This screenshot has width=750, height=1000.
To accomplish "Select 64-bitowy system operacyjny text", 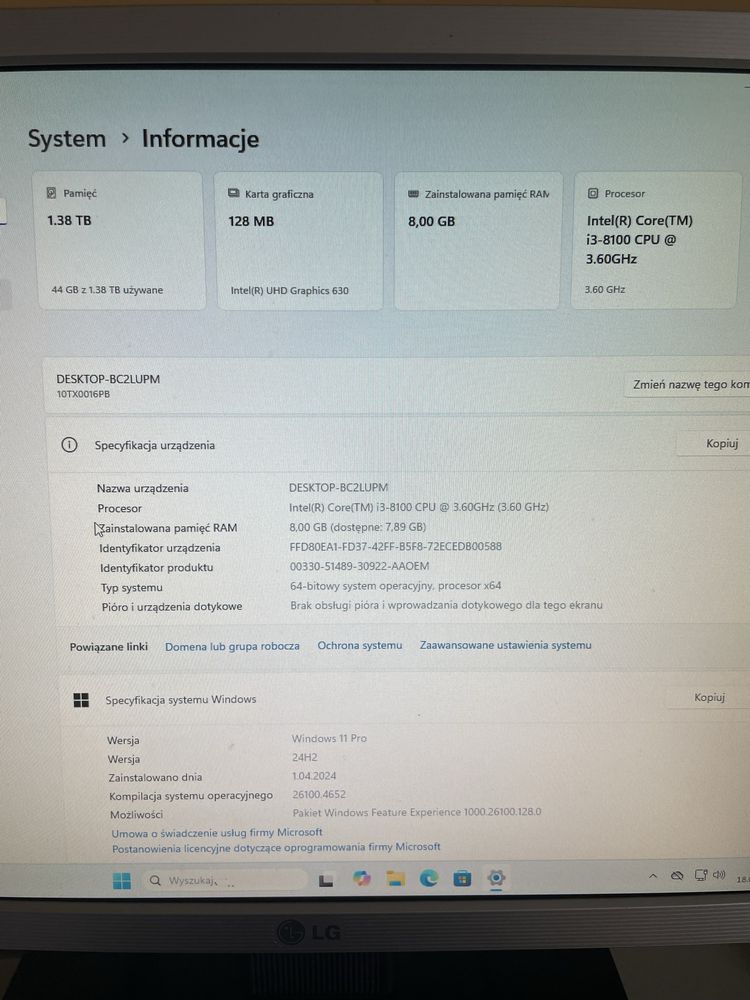I will 395,585.
